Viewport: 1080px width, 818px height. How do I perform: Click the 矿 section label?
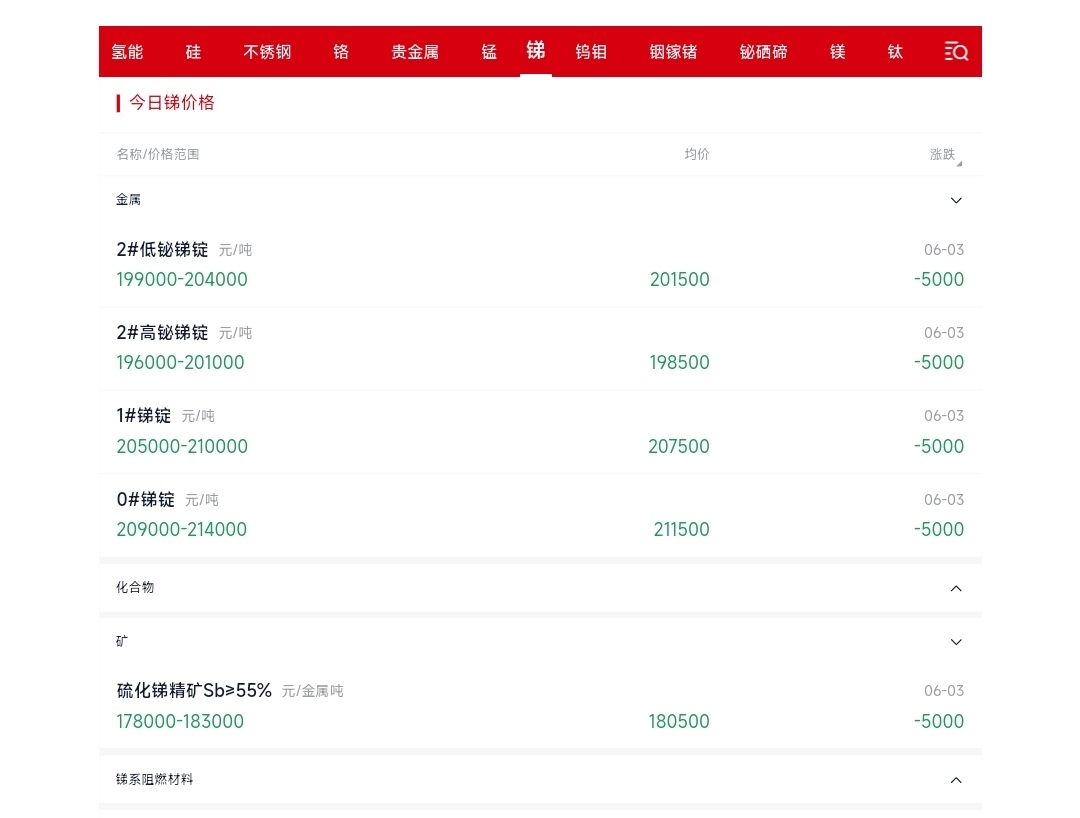[121, 641]
